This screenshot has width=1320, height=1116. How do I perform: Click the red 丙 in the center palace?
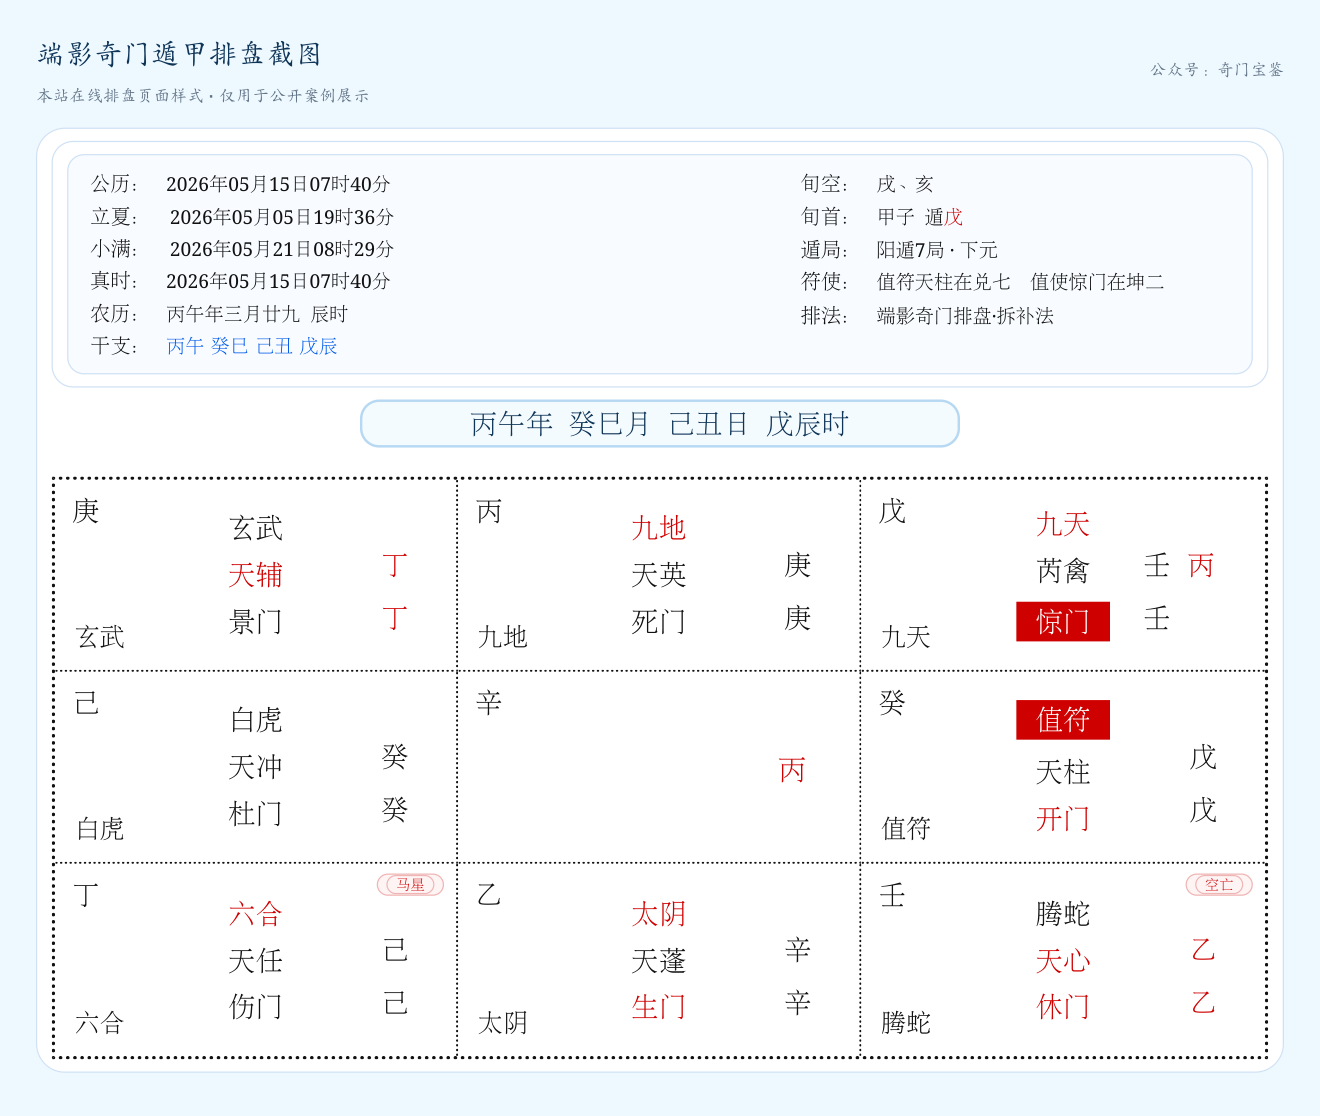click(x=792, y=770)
